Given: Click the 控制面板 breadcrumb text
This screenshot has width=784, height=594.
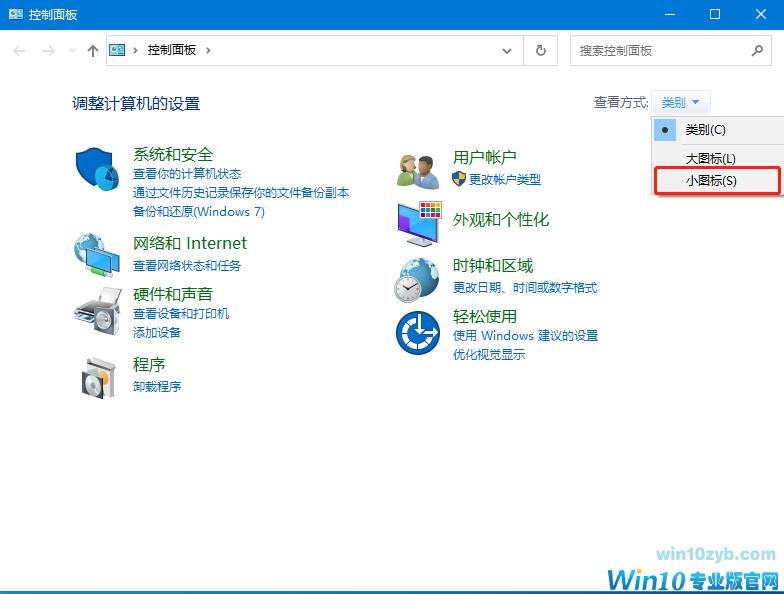Looking at the screenshot, I should coord(172,50).
